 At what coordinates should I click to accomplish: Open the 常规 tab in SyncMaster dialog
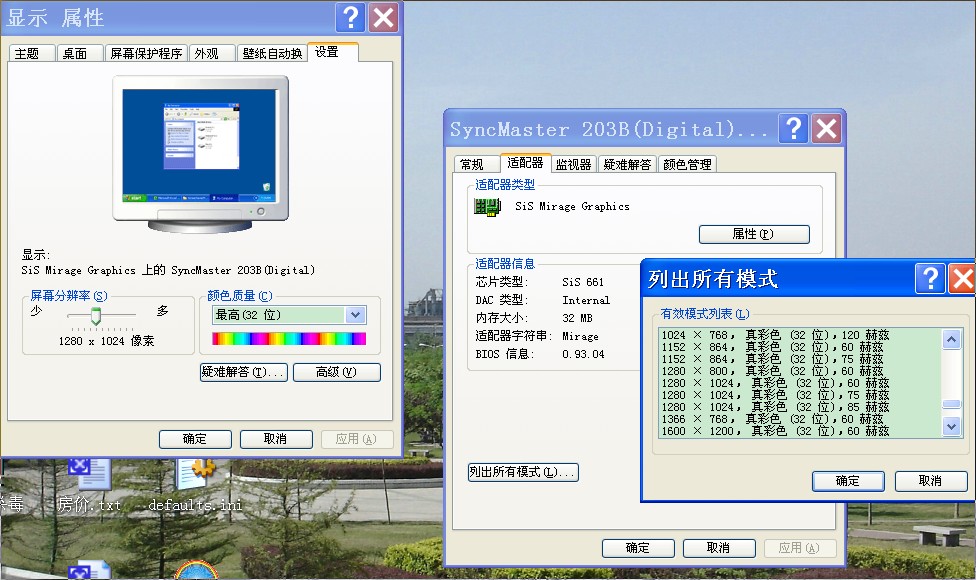coord(477,164)
